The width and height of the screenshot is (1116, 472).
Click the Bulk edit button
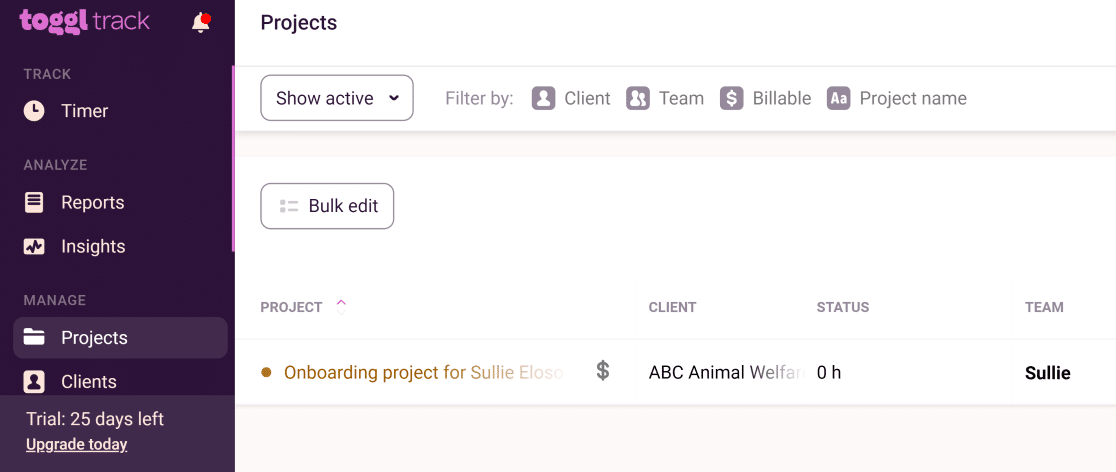[x=327, y=206]
